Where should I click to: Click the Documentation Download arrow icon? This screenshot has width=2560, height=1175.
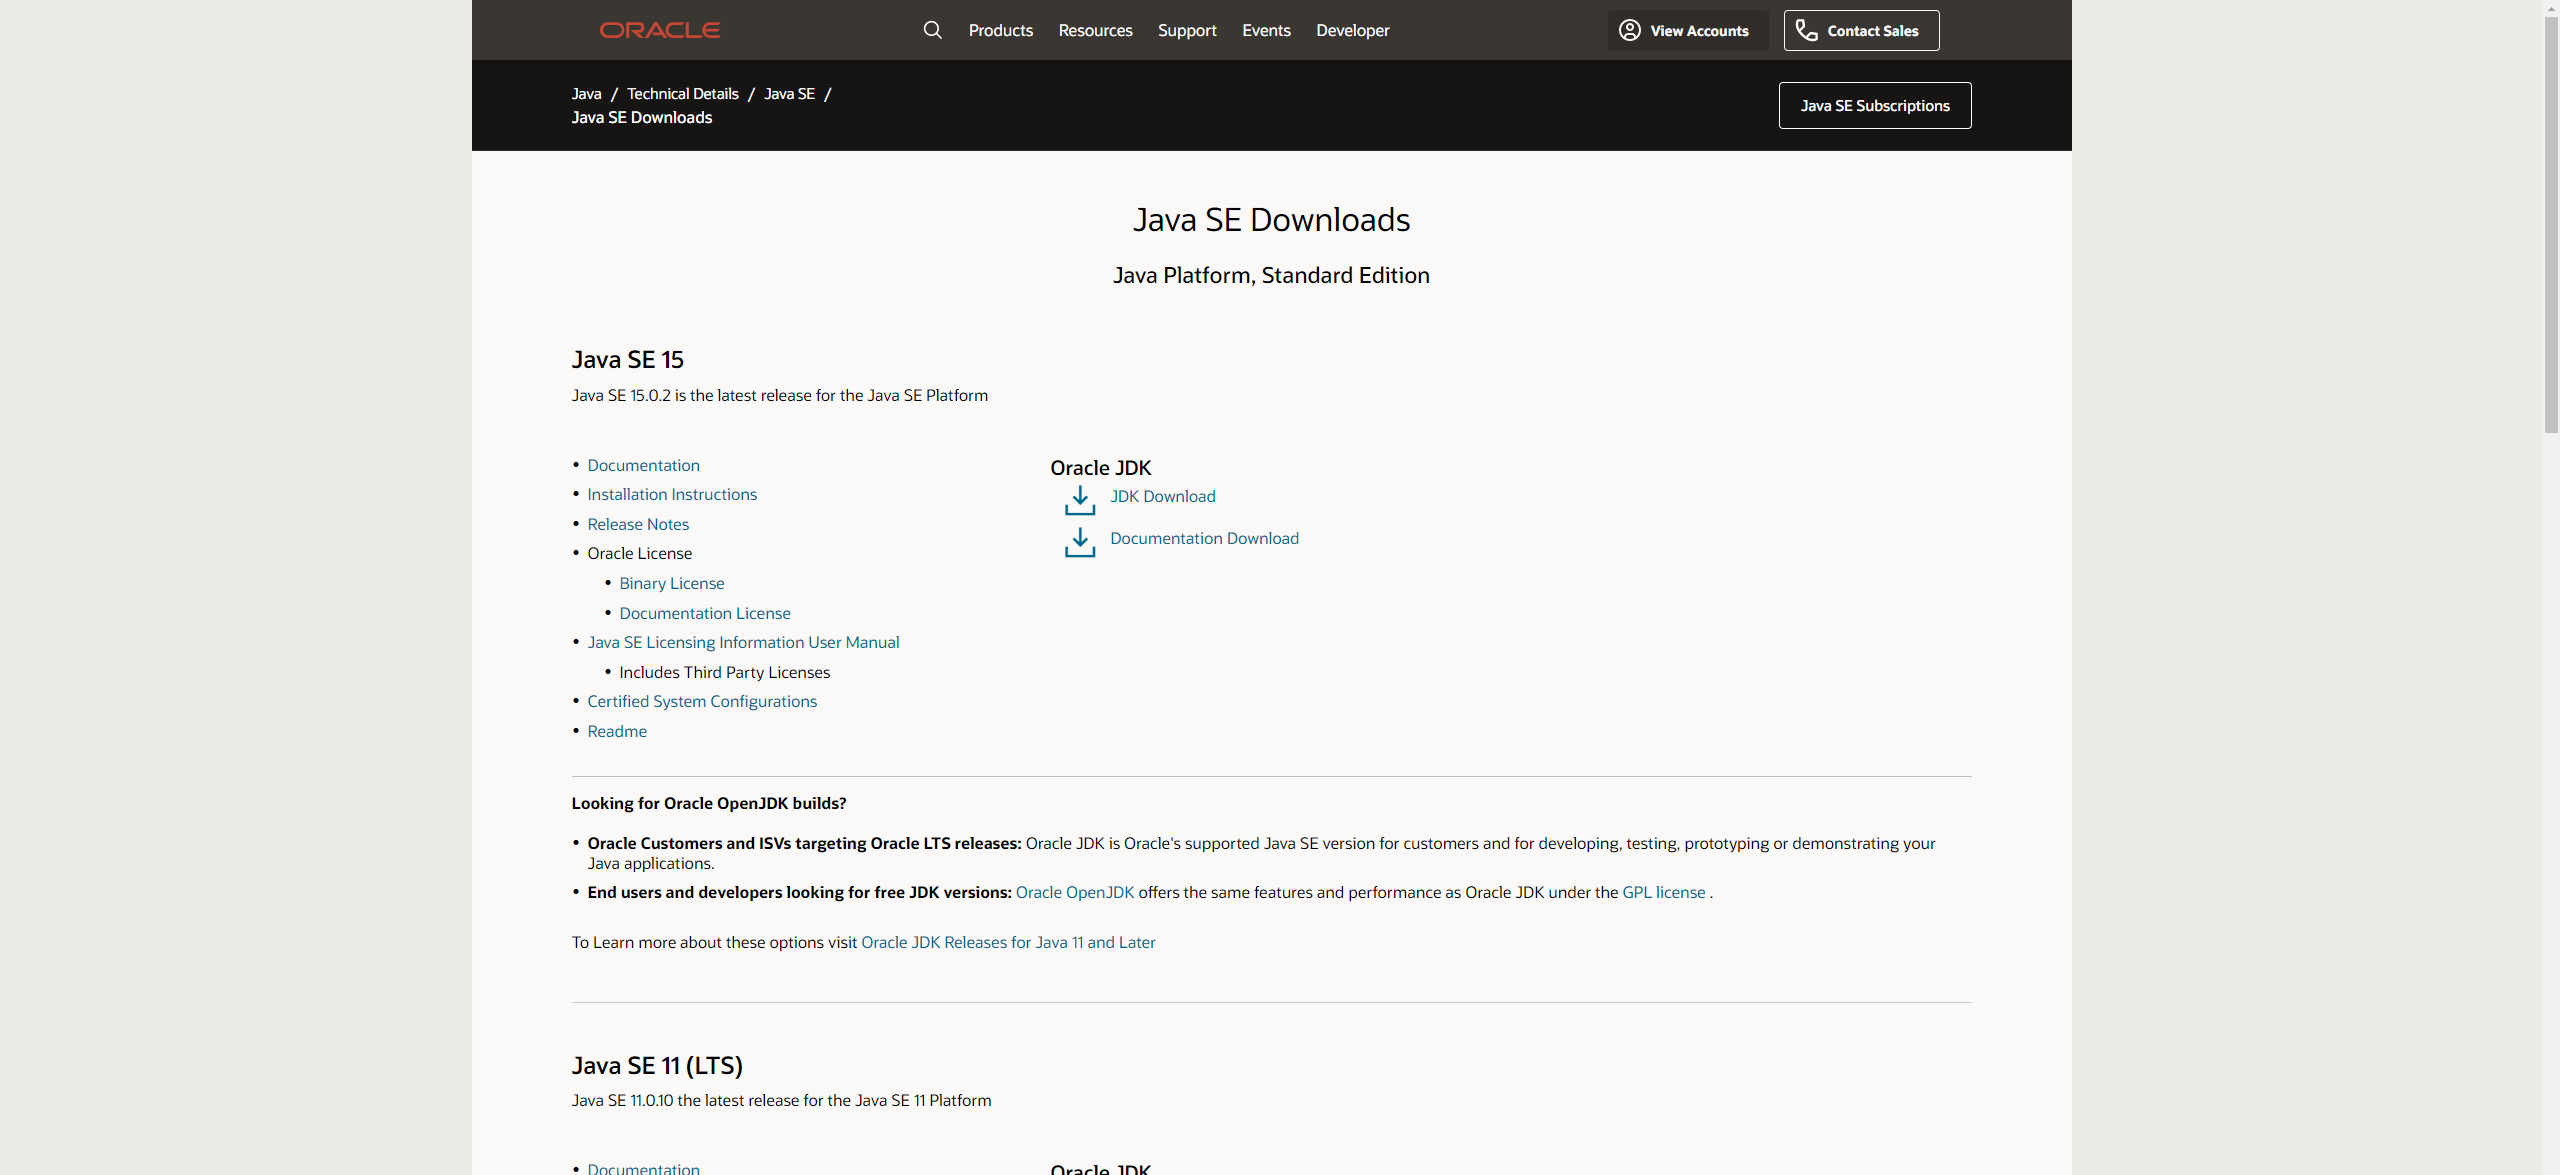click(1080, 542)
